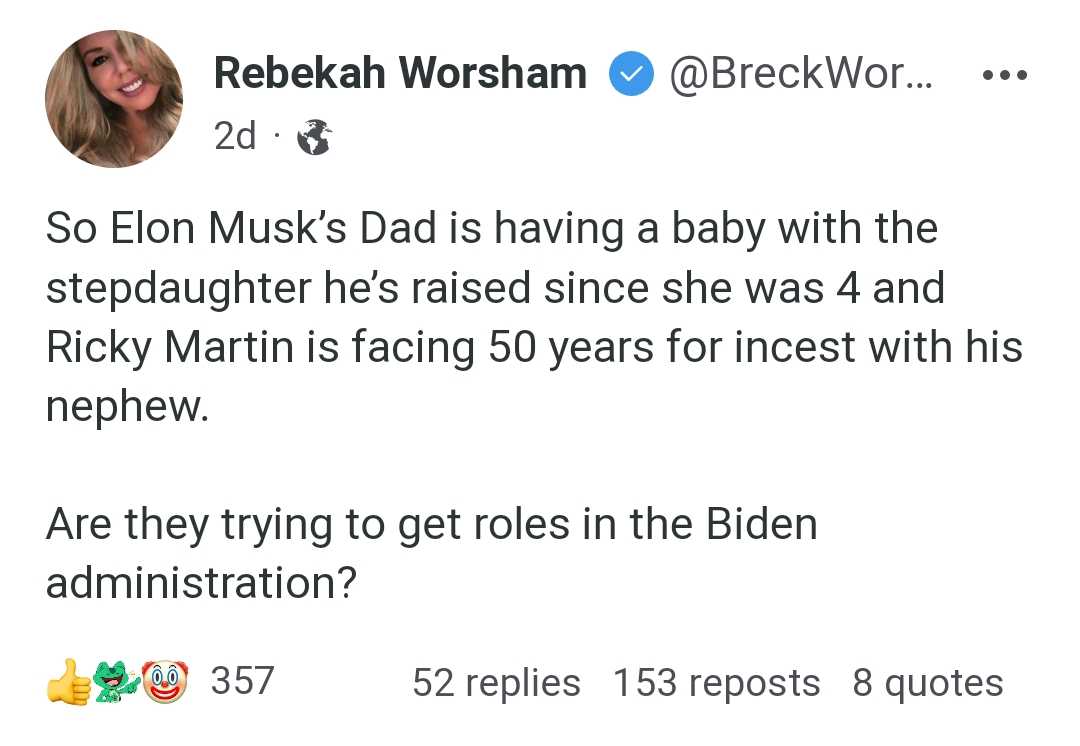Click the clown face reaction emoji
Screen dimensions: 1080x746
(x=165, y=682)
